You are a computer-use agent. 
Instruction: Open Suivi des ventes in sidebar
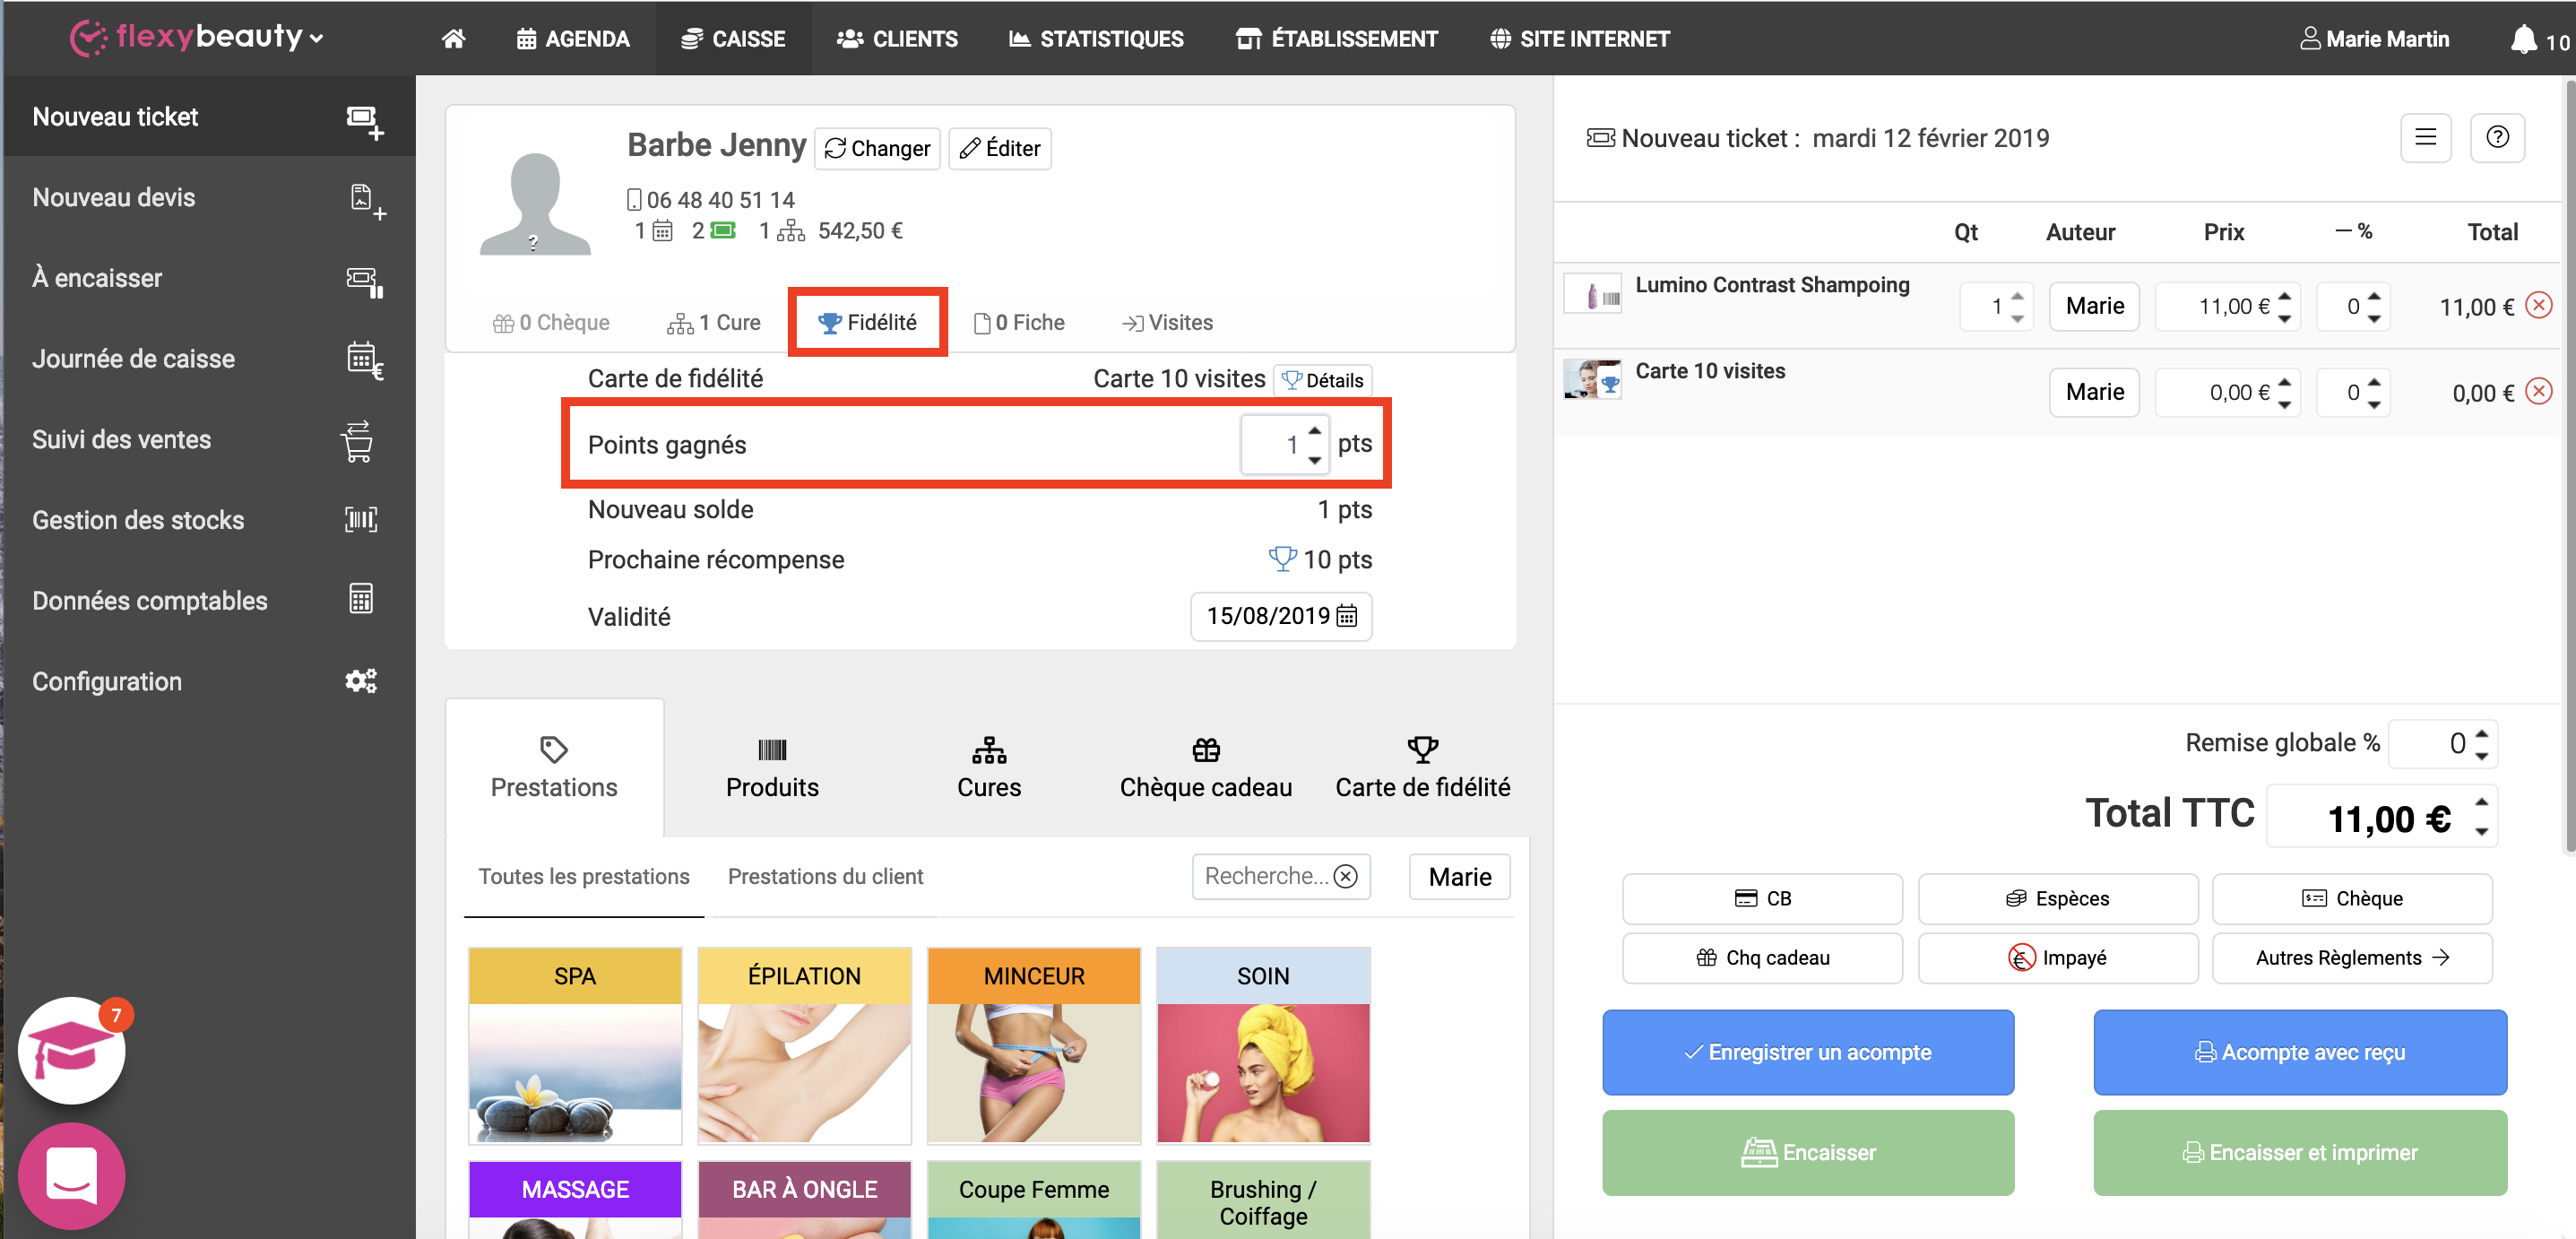208,439
